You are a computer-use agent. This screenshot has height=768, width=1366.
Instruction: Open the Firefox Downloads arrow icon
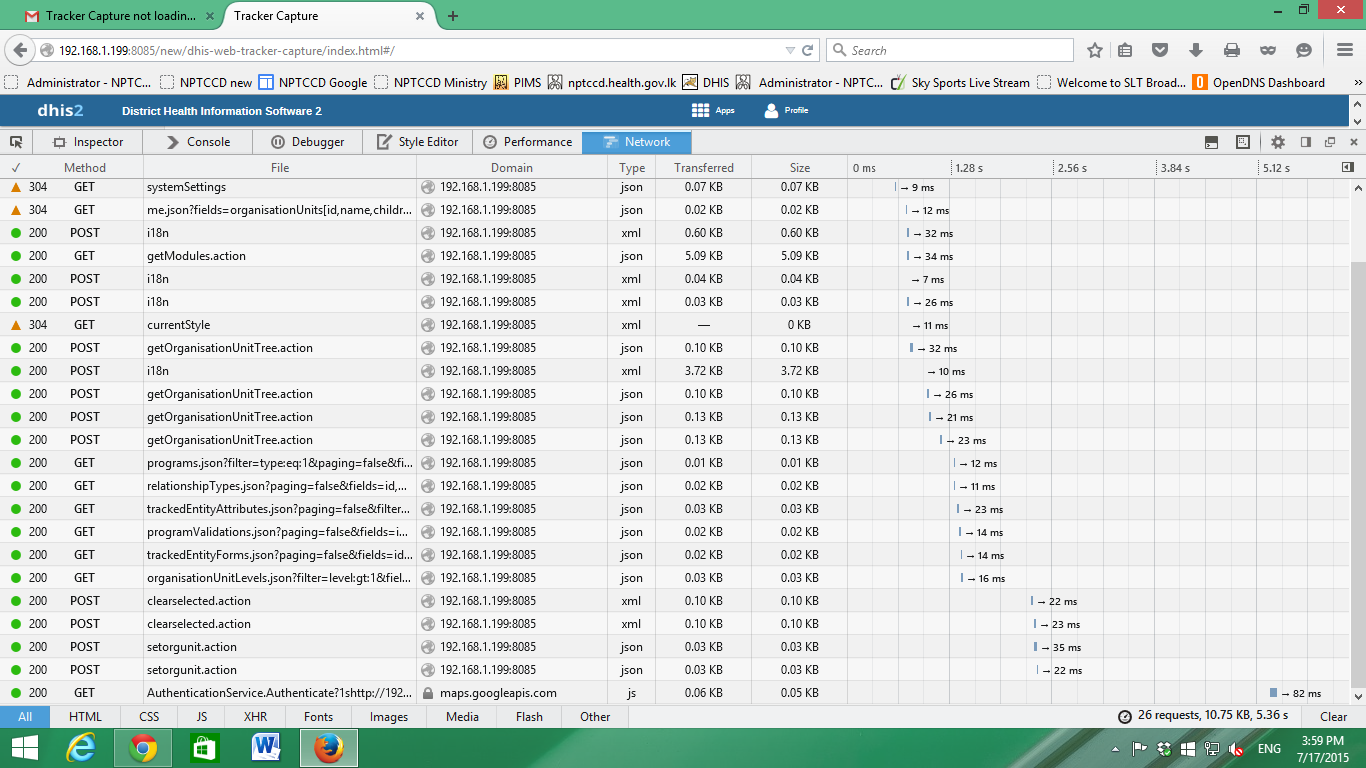point(1195,50)
